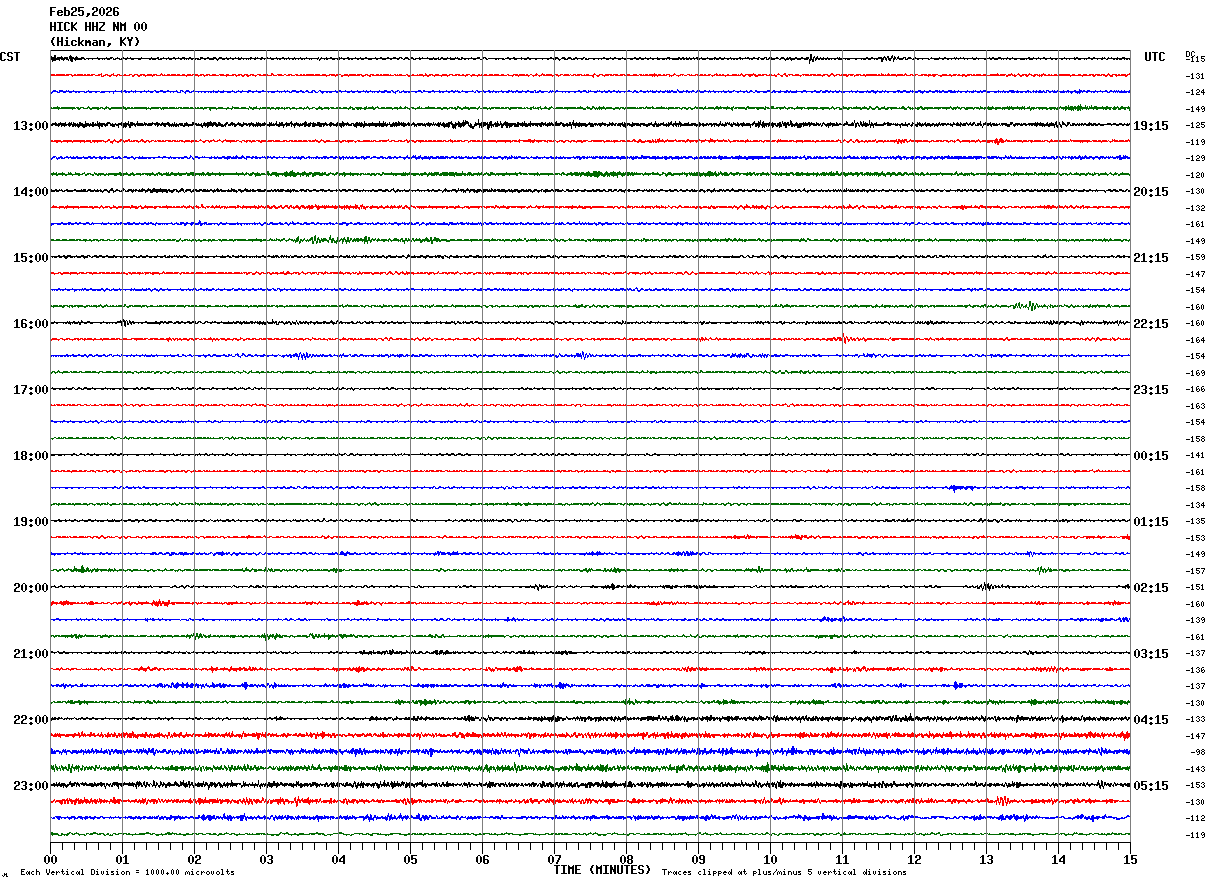Click minute 13 on the time axis
The width and height of the screenshot is (1210, 886).
pyautogui.click(x=986, y=859)
